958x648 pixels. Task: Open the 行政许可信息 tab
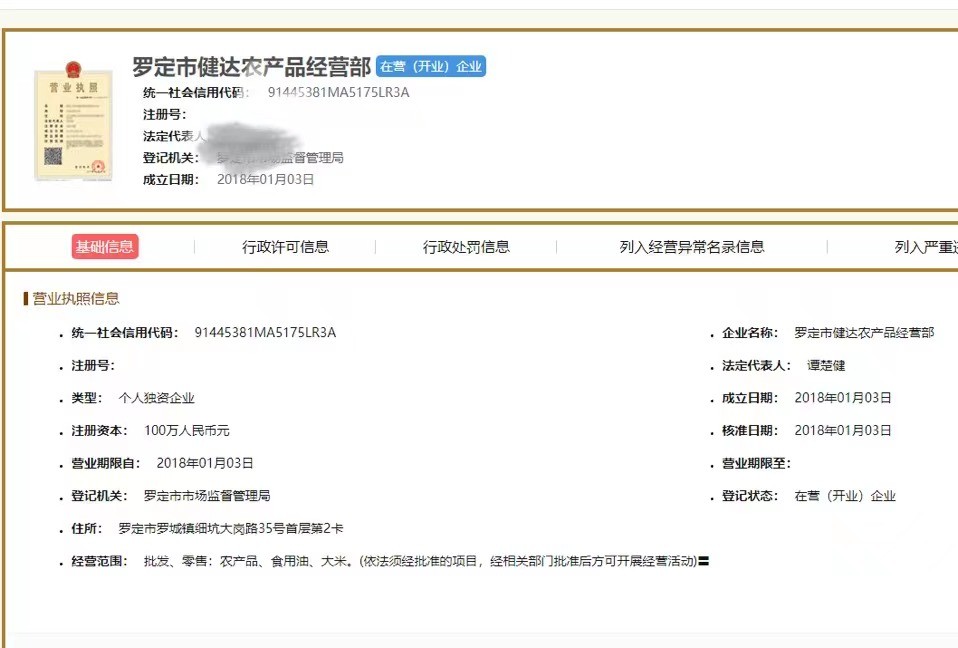(285, 247)
